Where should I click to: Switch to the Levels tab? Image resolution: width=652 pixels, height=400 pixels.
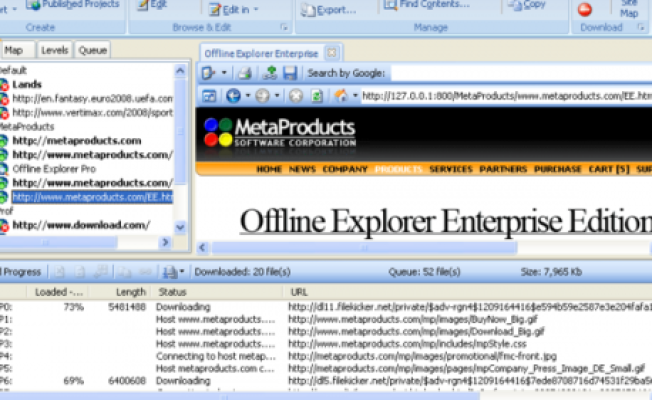click(x=54, y=50)
